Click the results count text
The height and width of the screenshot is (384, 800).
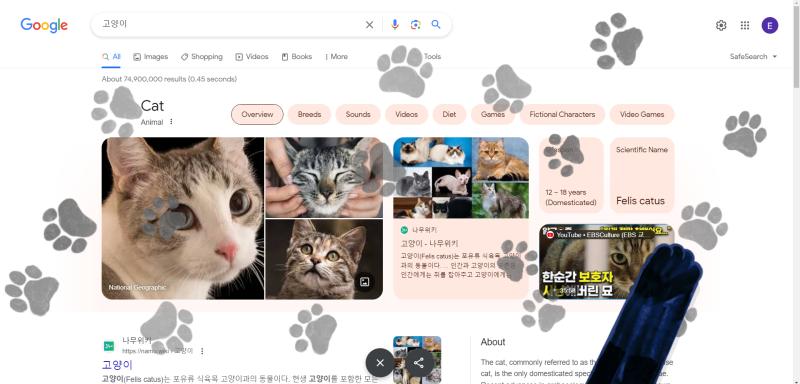(x=169, y=79)
